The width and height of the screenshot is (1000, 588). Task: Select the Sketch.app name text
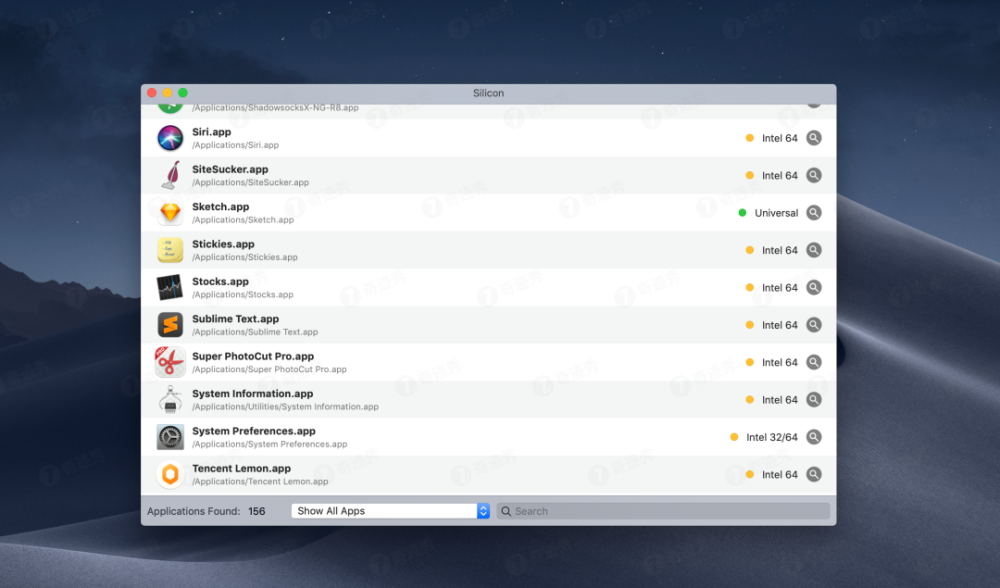click(x=221, y=207)
